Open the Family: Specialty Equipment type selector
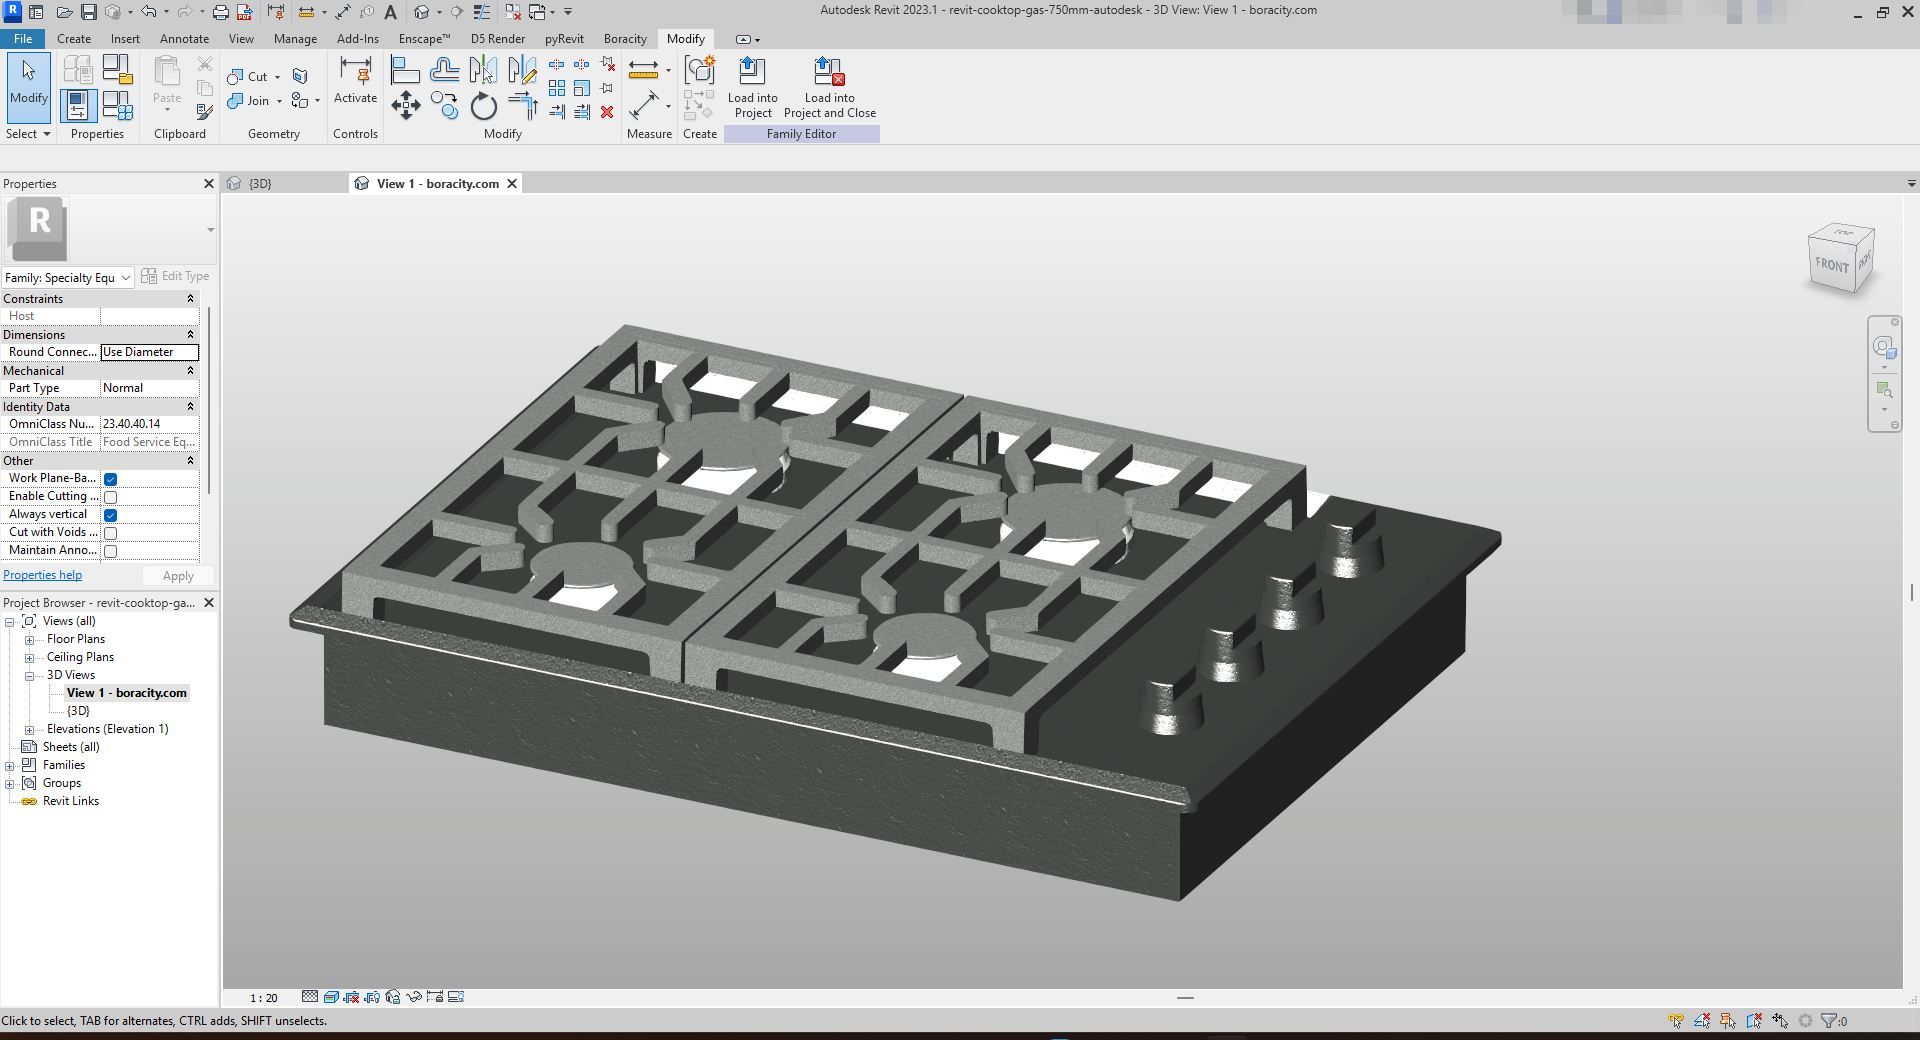This screenshot has height=1040, width=1920. click(x=68, y=277)
